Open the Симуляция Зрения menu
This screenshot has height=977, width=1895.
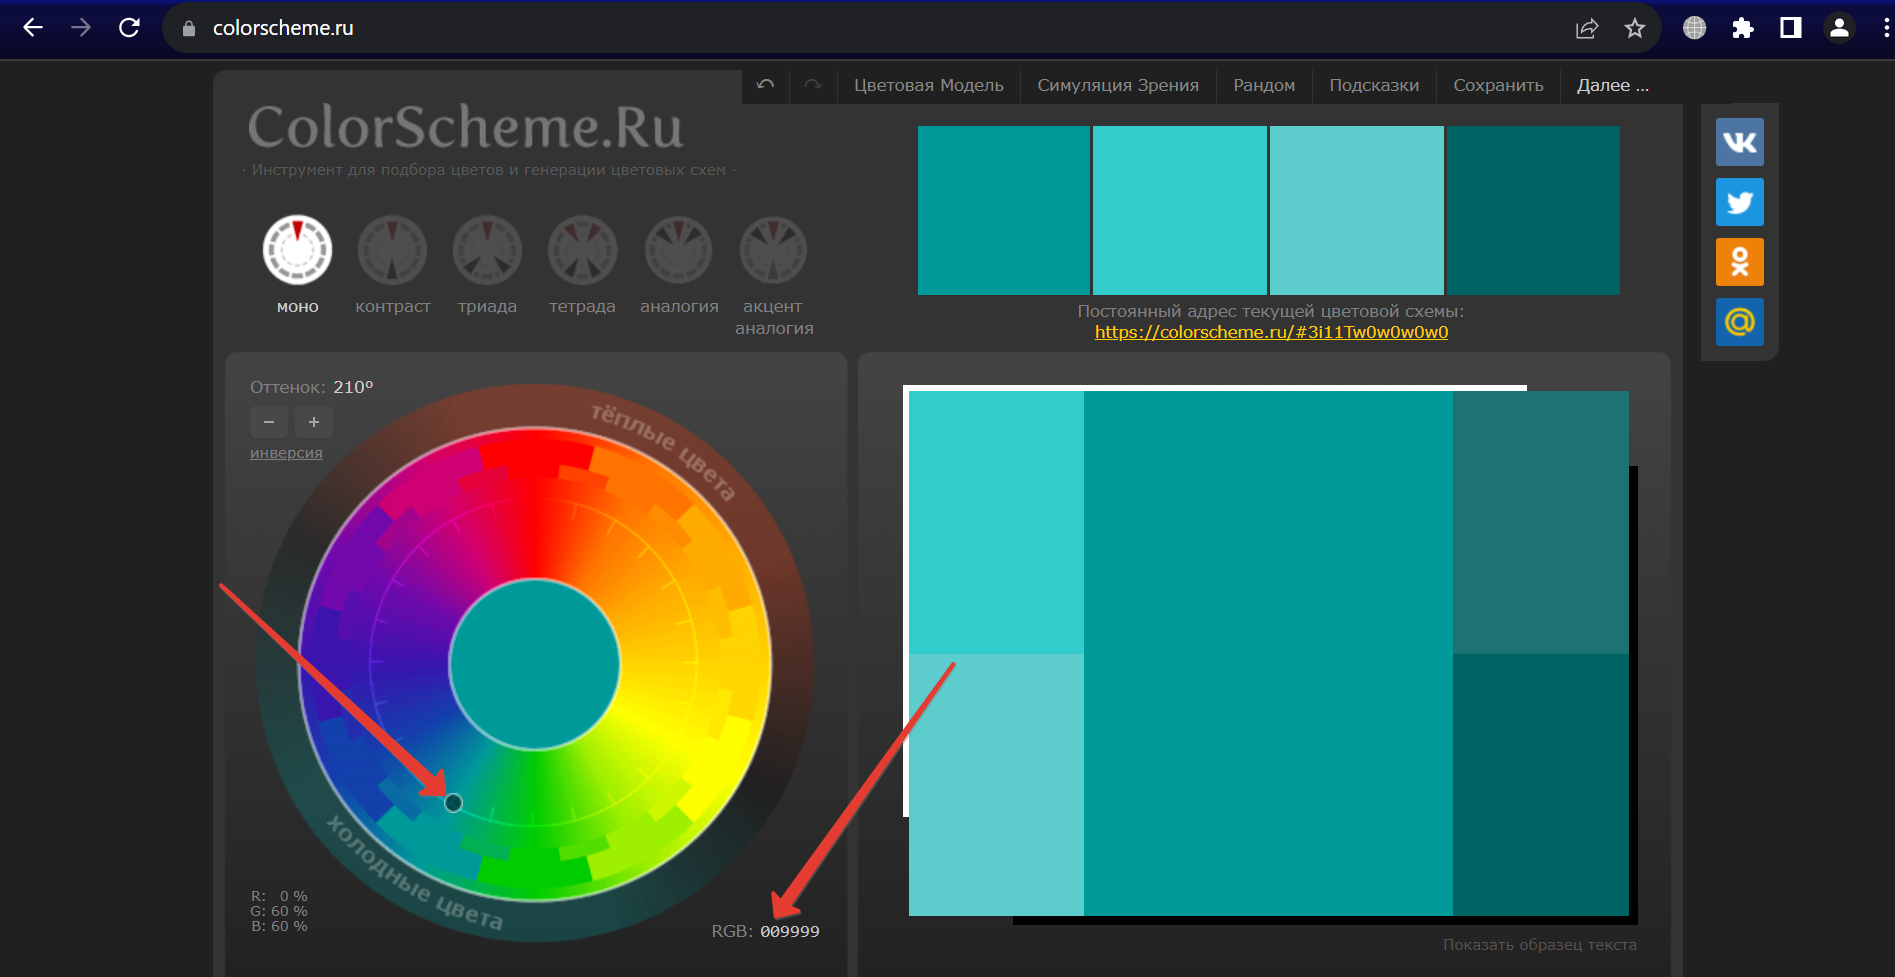click(1118, 85)
